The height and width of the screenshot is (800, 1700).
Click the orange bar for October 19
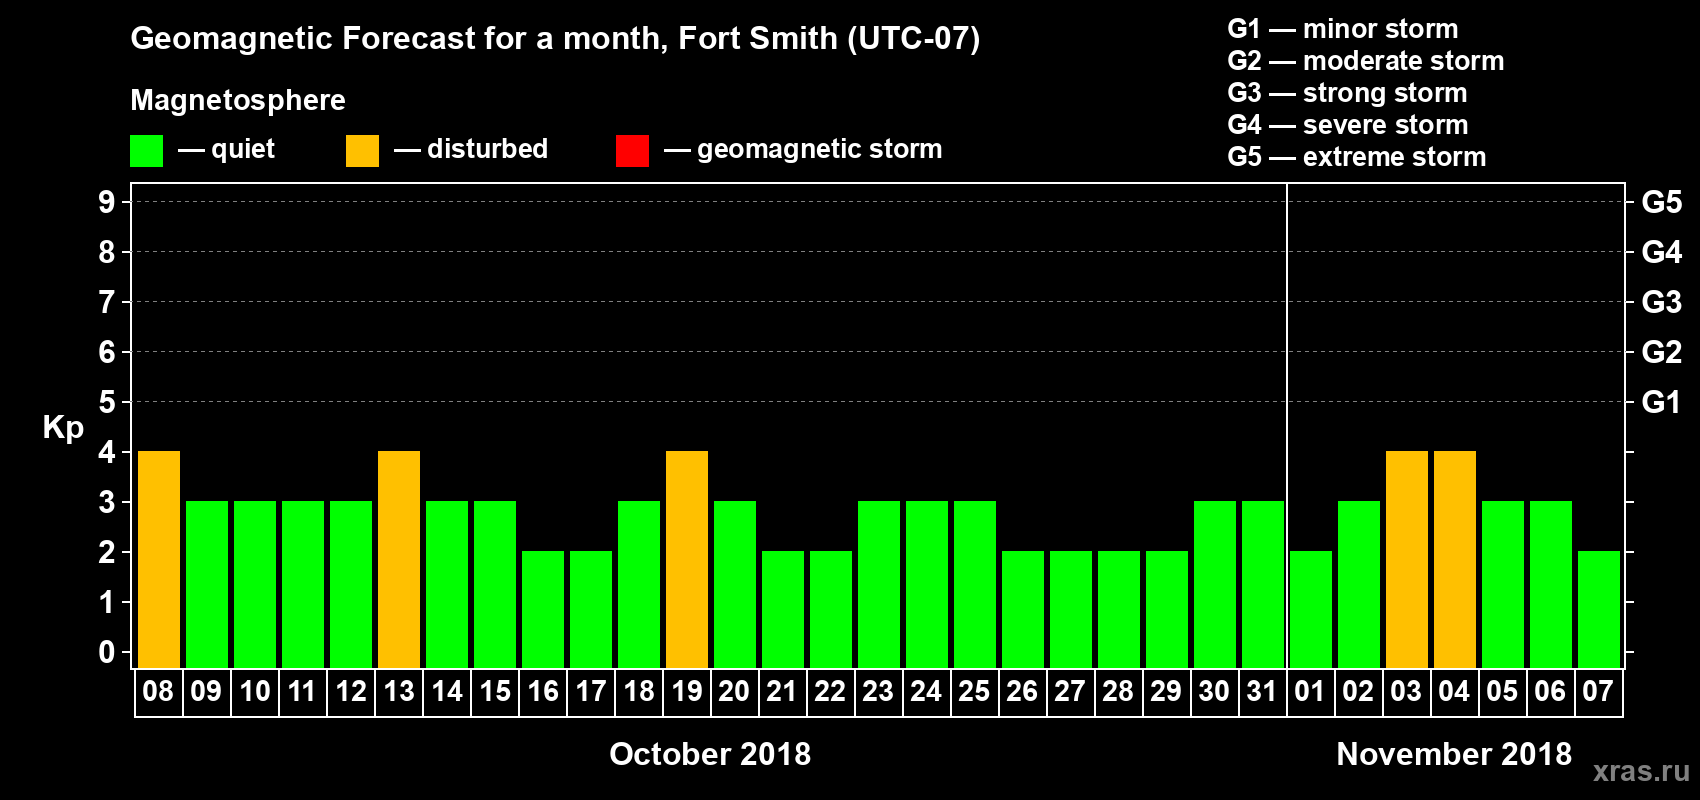687,560
